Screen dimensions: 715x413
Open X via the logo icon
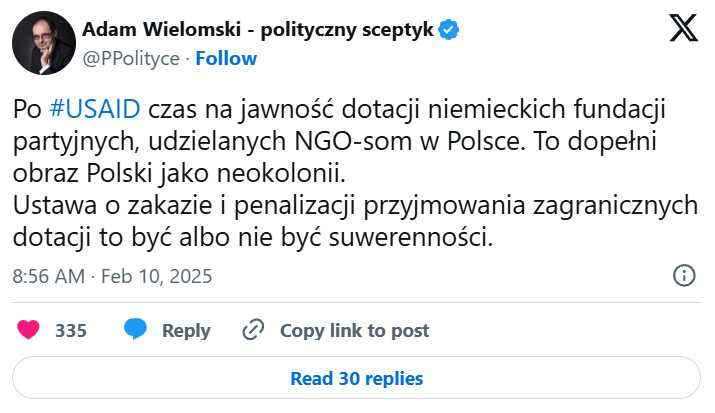(x=683, y=28)
